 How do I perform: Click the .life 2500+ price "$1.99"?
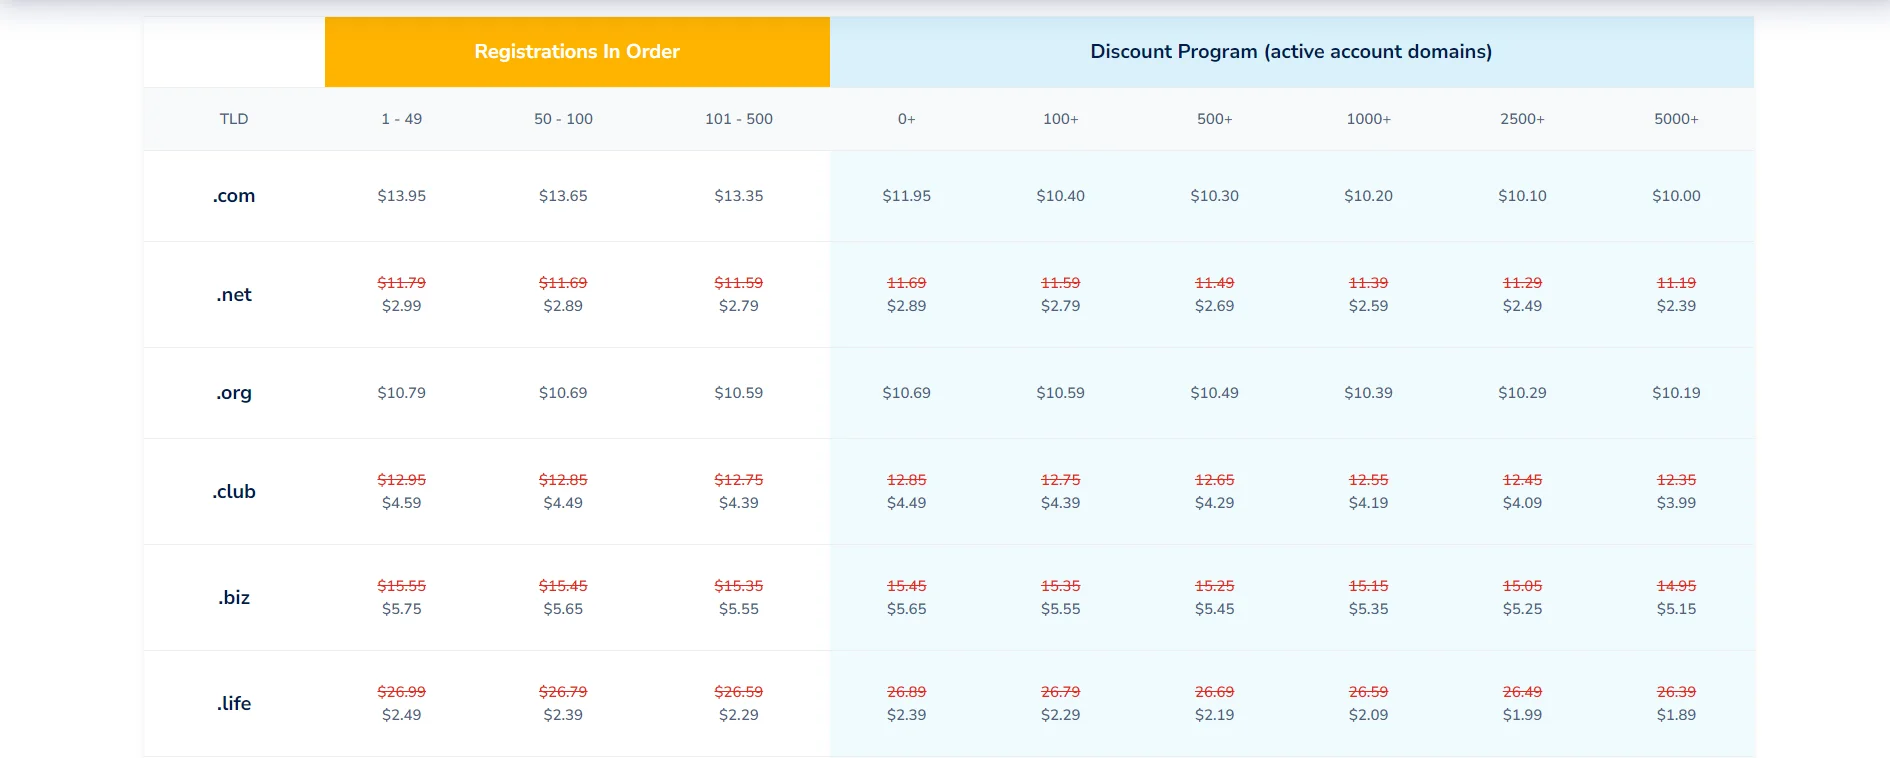click(1523, 715)
